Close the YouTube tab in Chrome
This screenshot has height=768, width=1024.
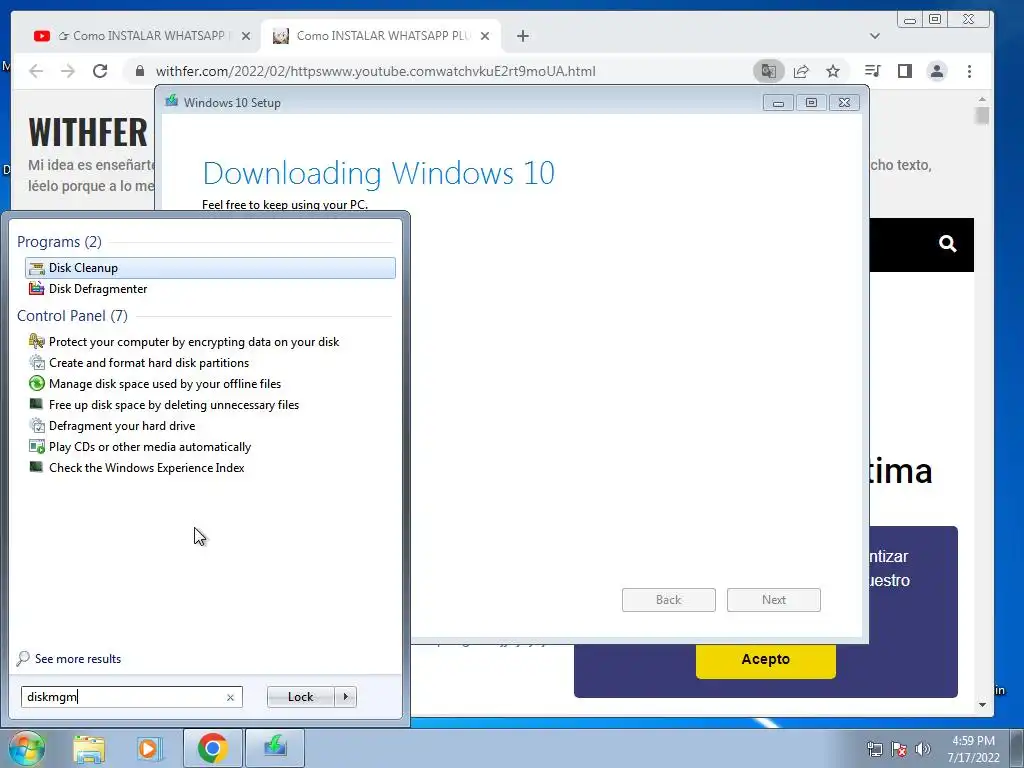tap(246, 36)
